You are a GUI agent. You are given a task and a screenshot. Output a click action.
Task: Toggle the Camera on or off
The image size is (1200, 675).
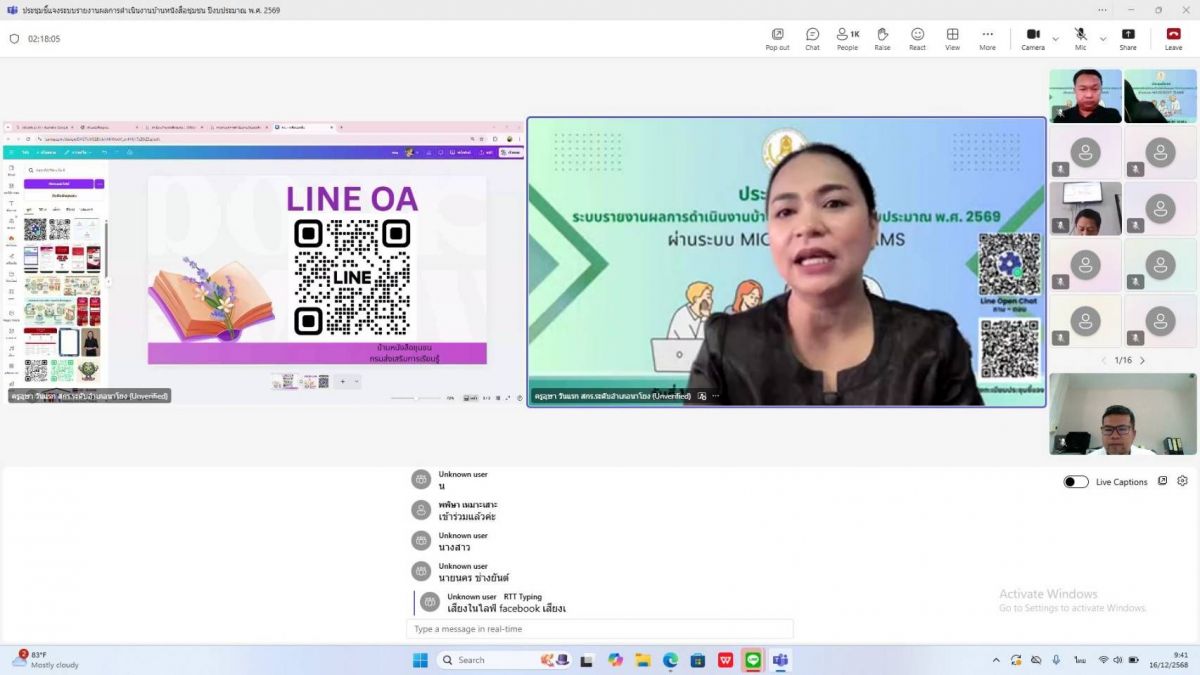(x=1032, y=38)
